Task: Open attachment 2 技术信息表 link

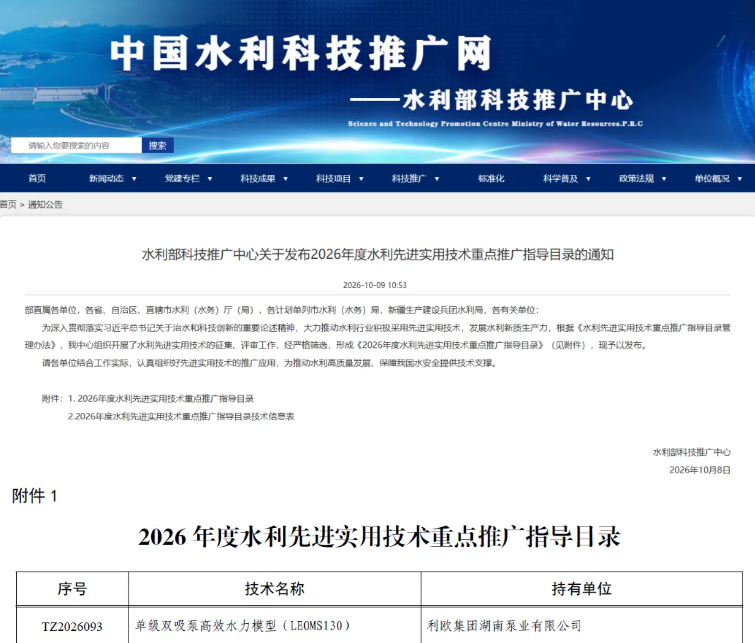Action: [181, 416]
